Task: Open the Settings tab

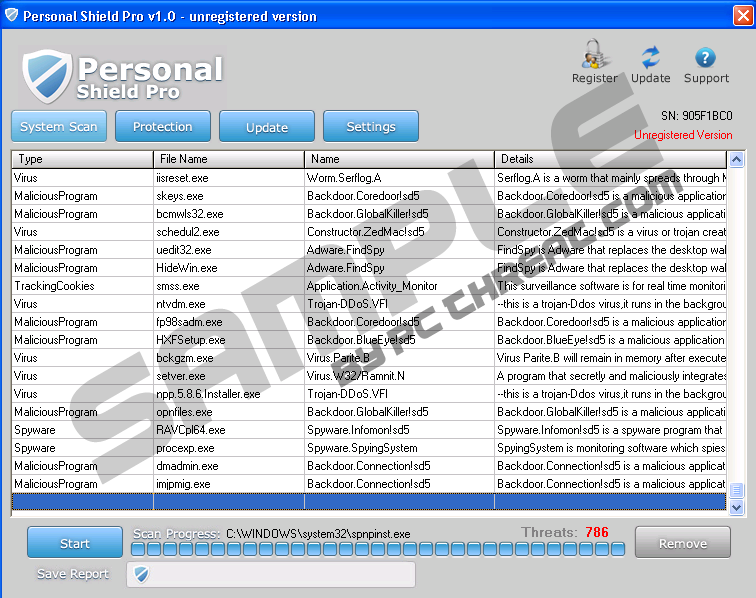Action: pos(371,126)
